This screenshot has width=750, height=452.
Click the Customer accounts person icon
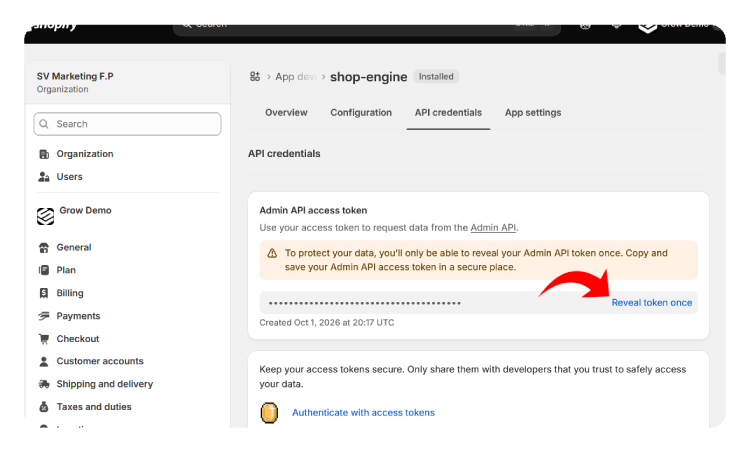tap(44, 362)
